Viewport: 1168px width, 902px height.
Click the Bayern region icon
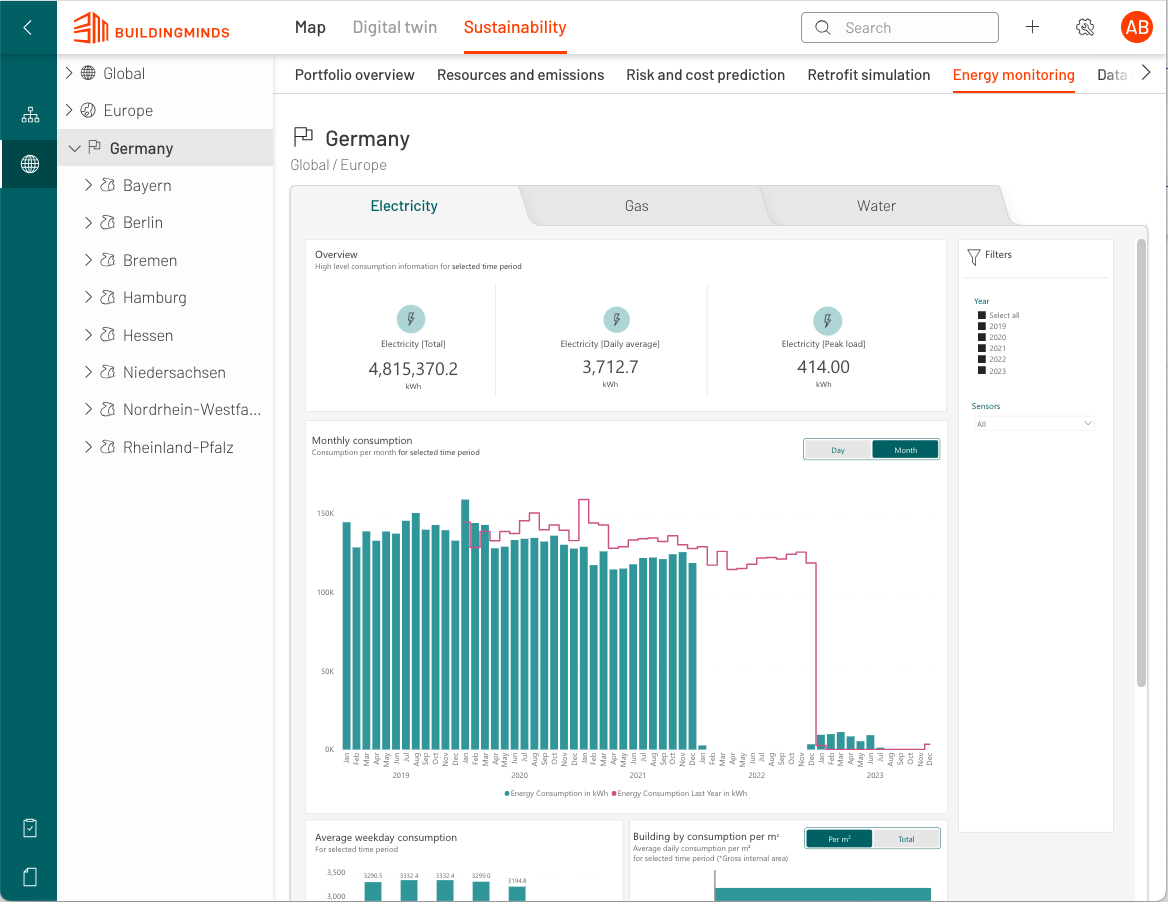(108, 185)
